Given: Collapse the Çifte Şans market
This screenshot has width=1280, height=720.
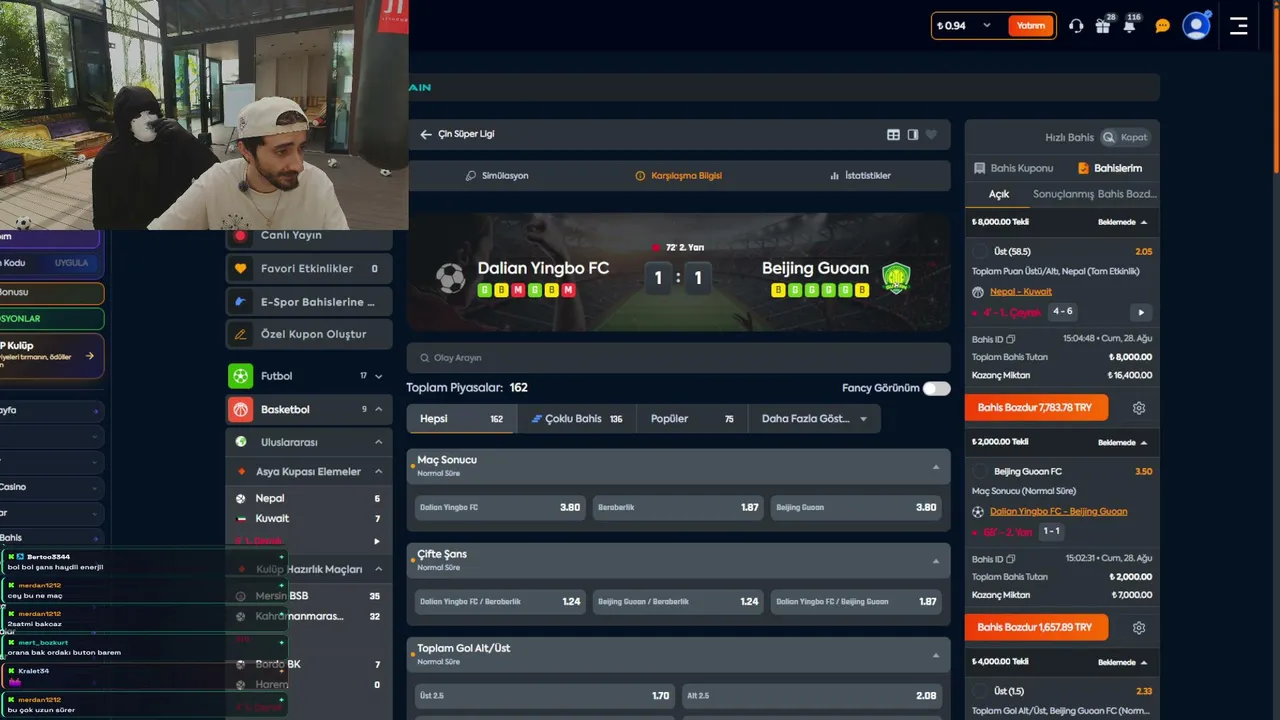Looking at the screenshot, I should coord(936,561).
